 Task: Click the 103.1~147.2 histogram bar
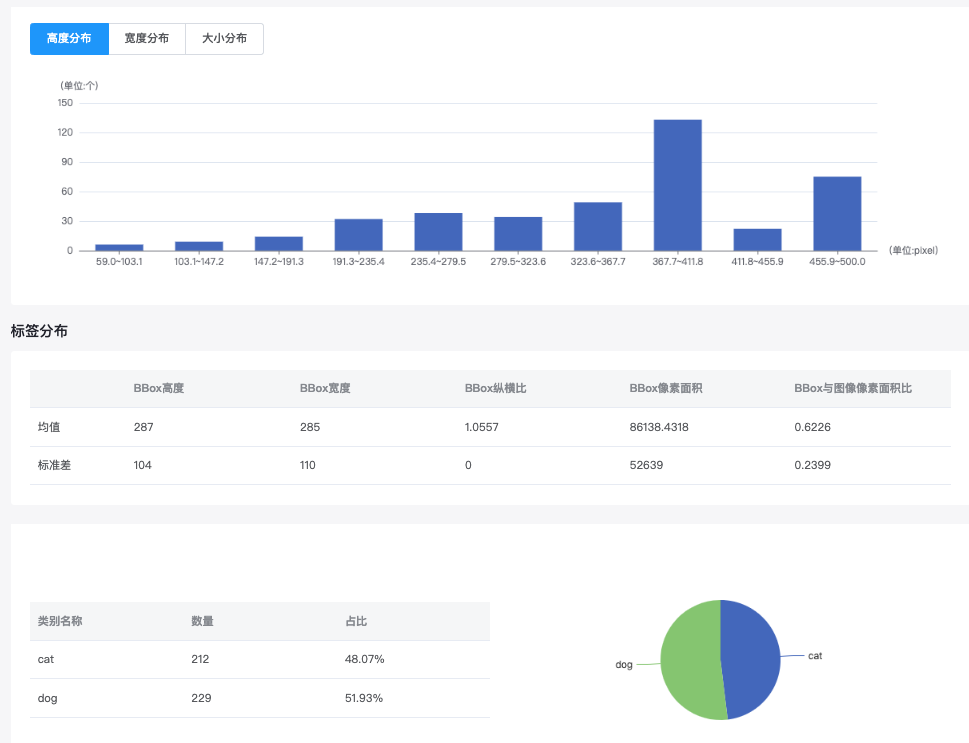[199, 246]
